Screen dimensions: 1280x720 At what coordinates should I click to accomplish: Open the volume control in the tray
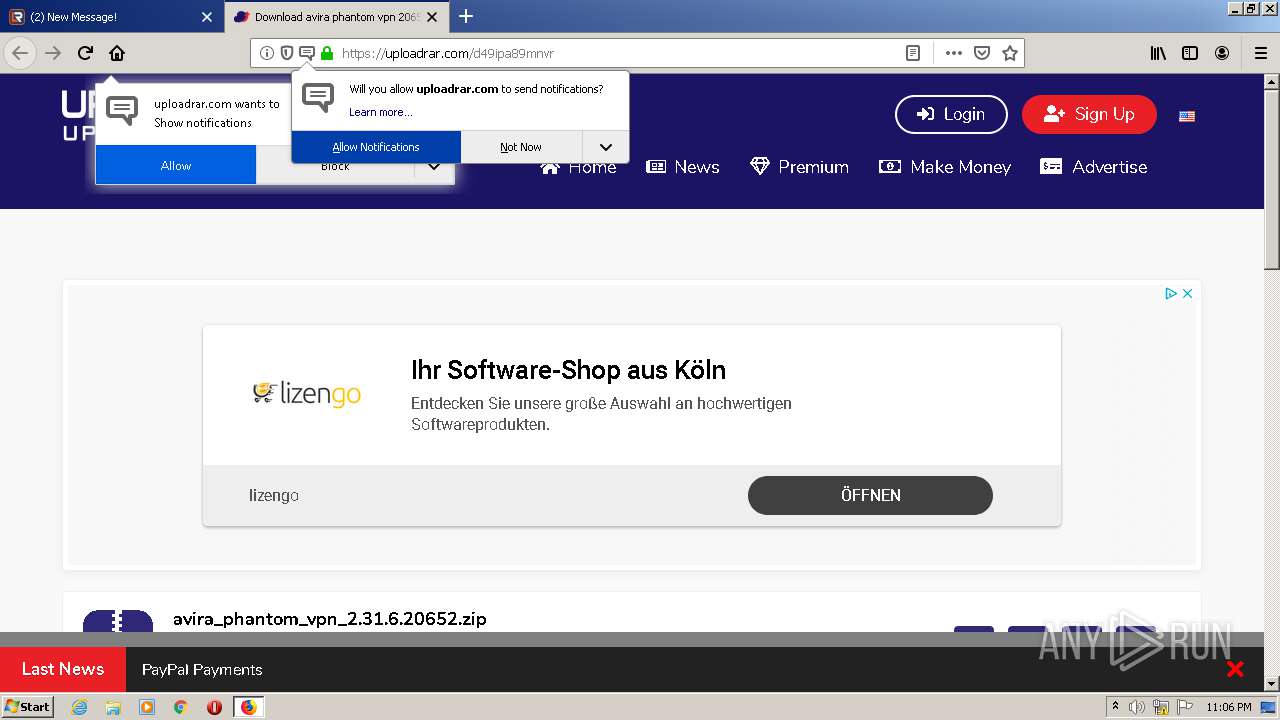[x=1137, y=707]
